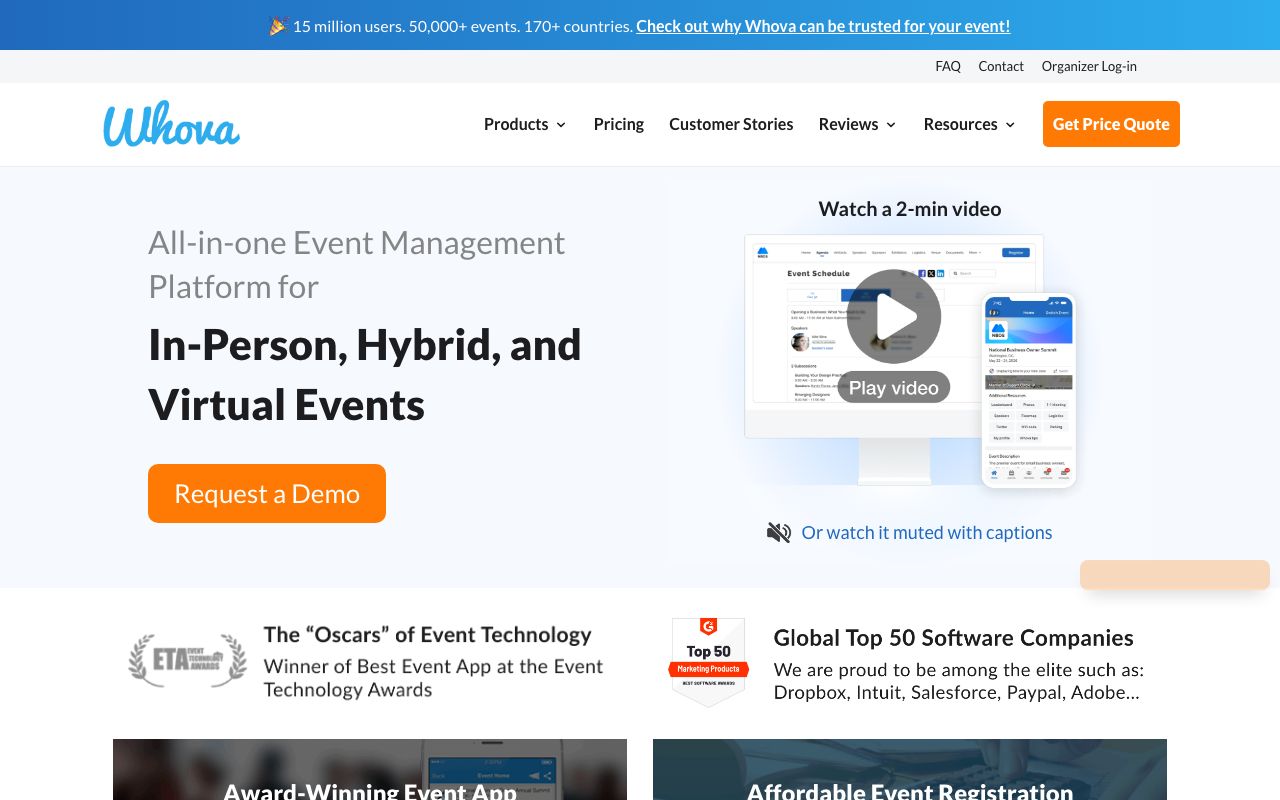Open the FAQ page
The width and height of the screenshot is (1280, 800).
click(x=947, y=66)
